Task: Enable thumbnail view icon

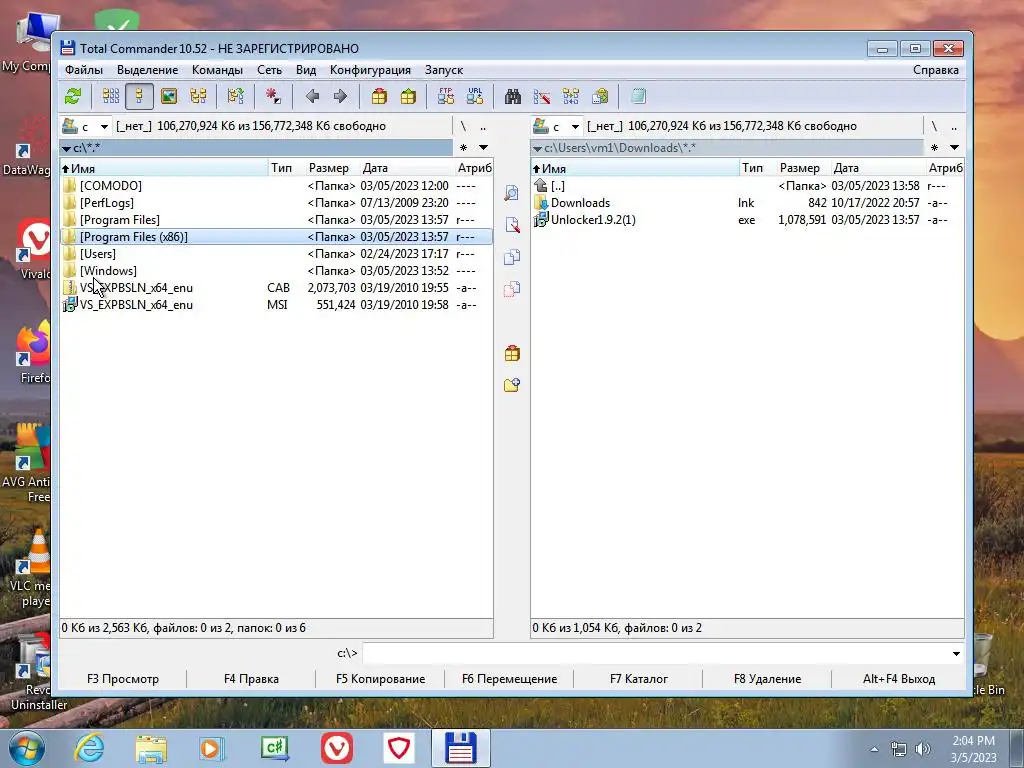Action: point(168,97)
